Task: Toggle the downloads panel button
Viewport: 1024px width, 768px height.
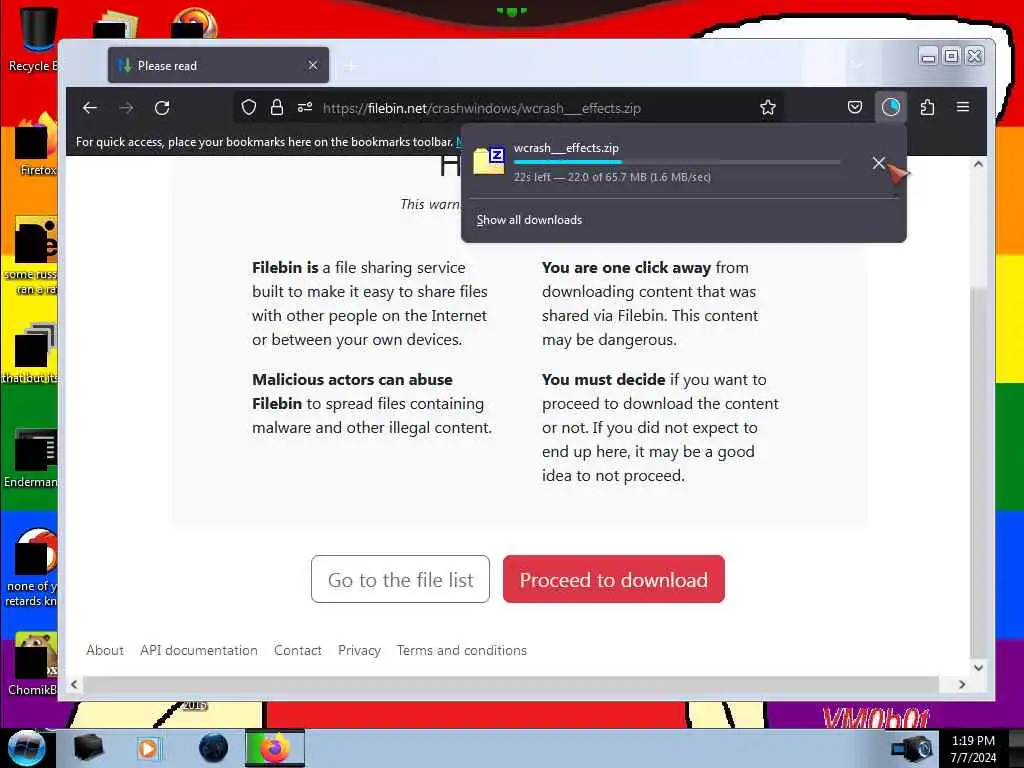Action: pos(891,107)
